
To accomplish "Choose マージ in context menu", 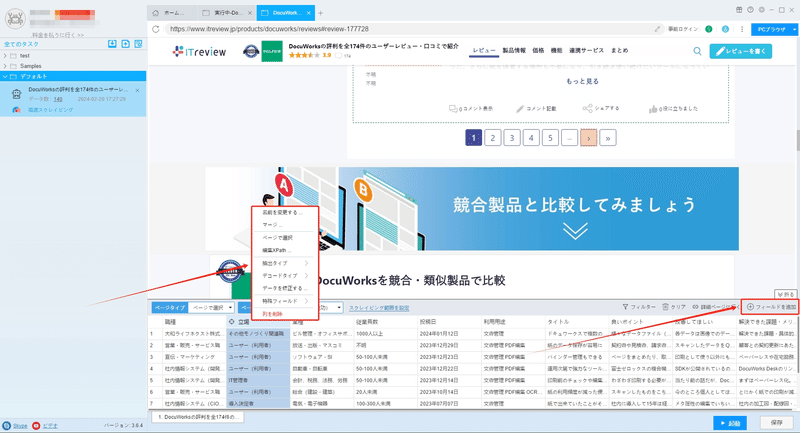I will [271, 225].
